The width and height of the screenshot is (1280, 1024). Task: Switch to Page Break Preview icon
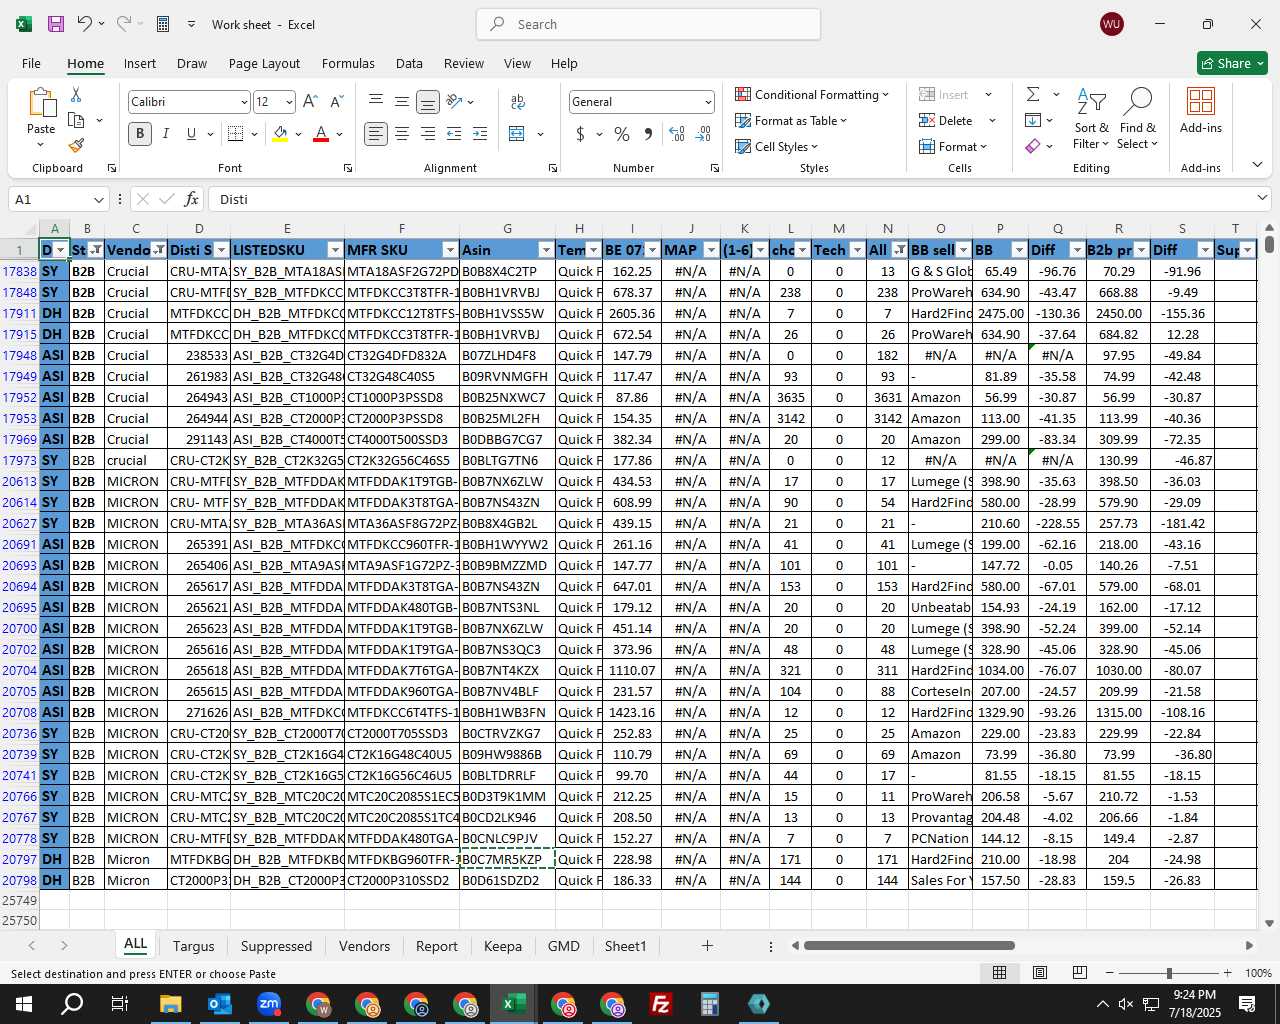pyautogui.click(x=1080, y=973)
